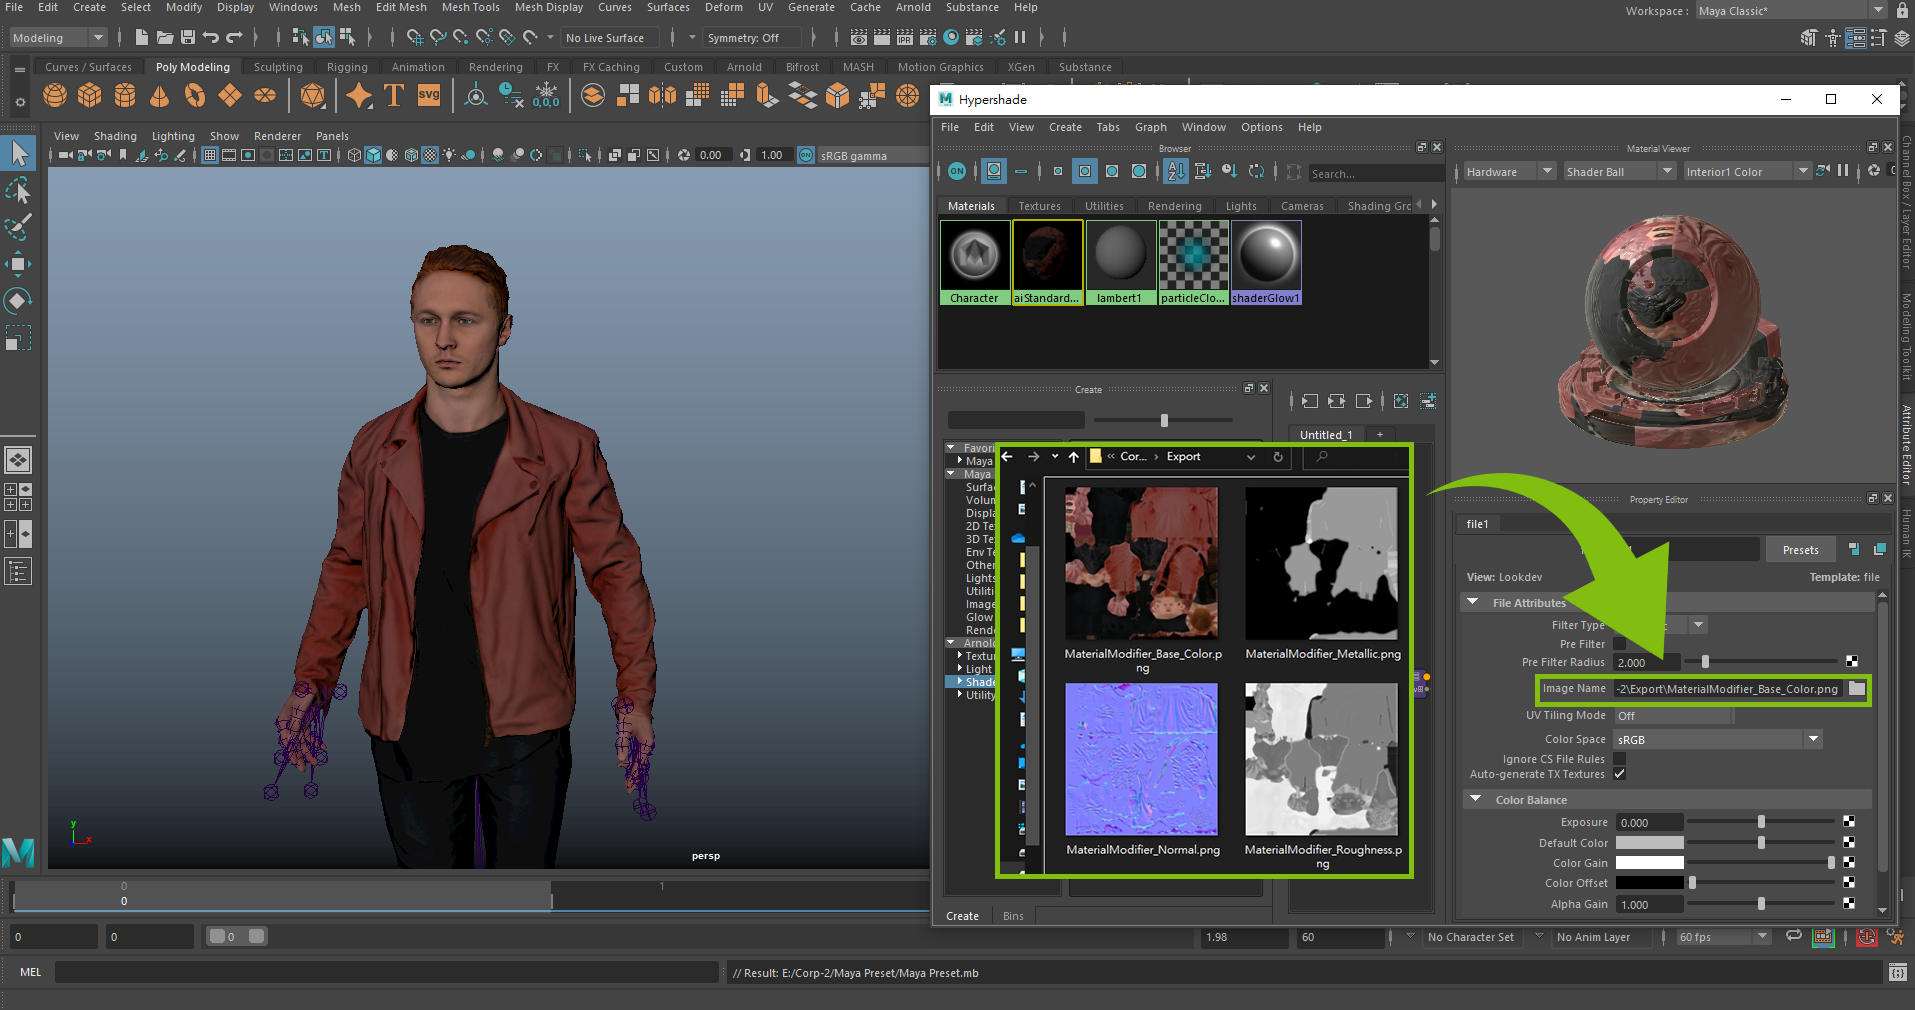
Task: Select the Paint Selection tool
Action: click(18, 227)
